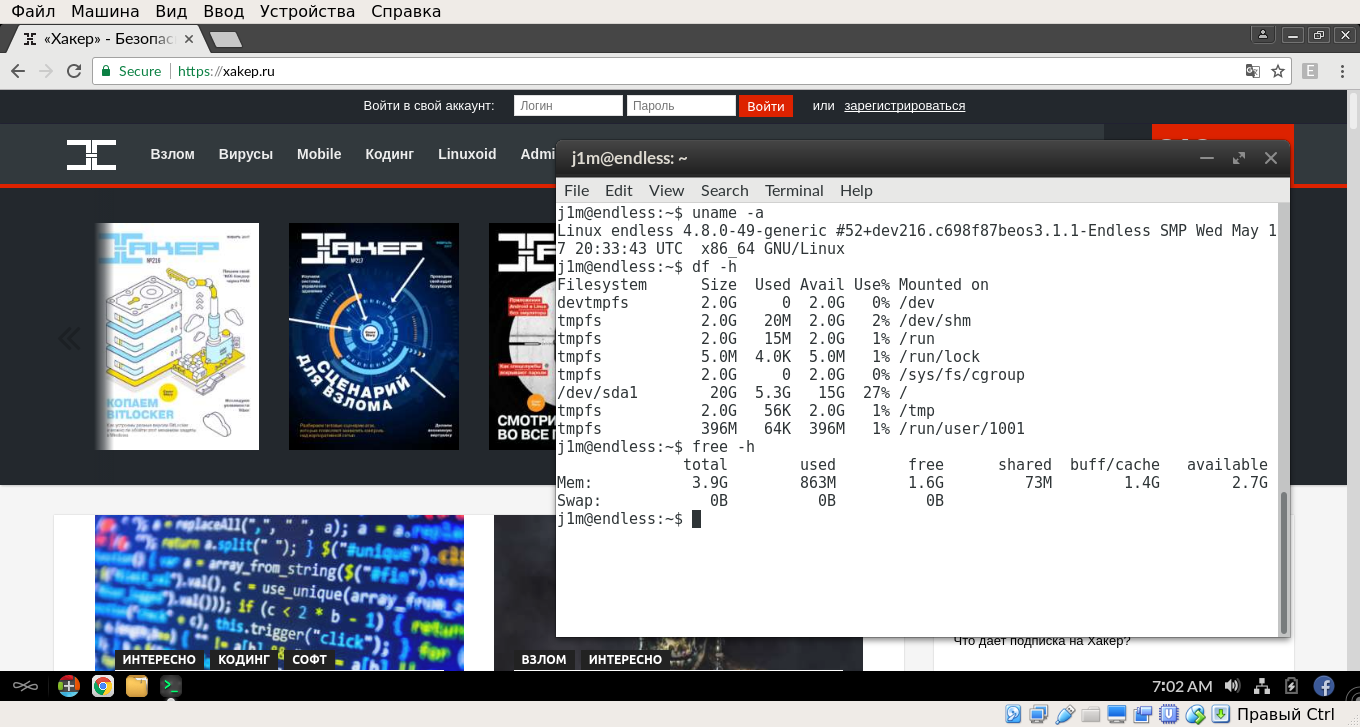Click Xakep site logo in header
This screenshot has height=727, width=1360.
[x=91, y=154]
